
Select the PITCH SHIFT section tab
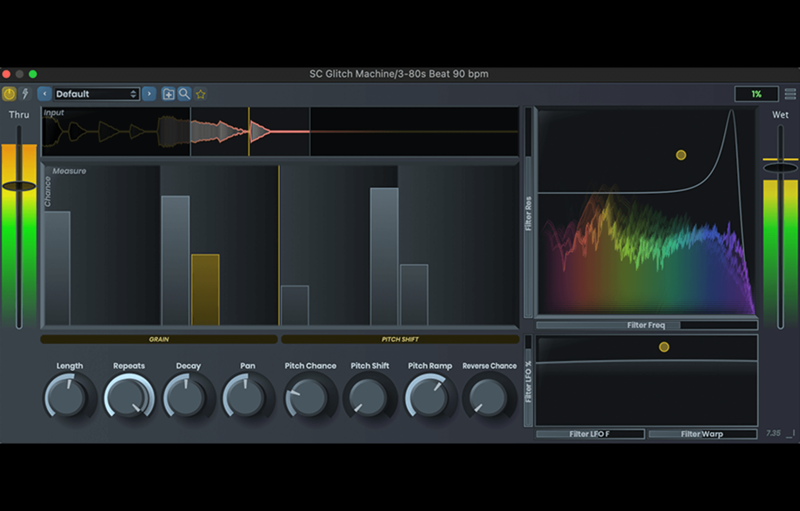pyautogui.click(x=400, y=339)
